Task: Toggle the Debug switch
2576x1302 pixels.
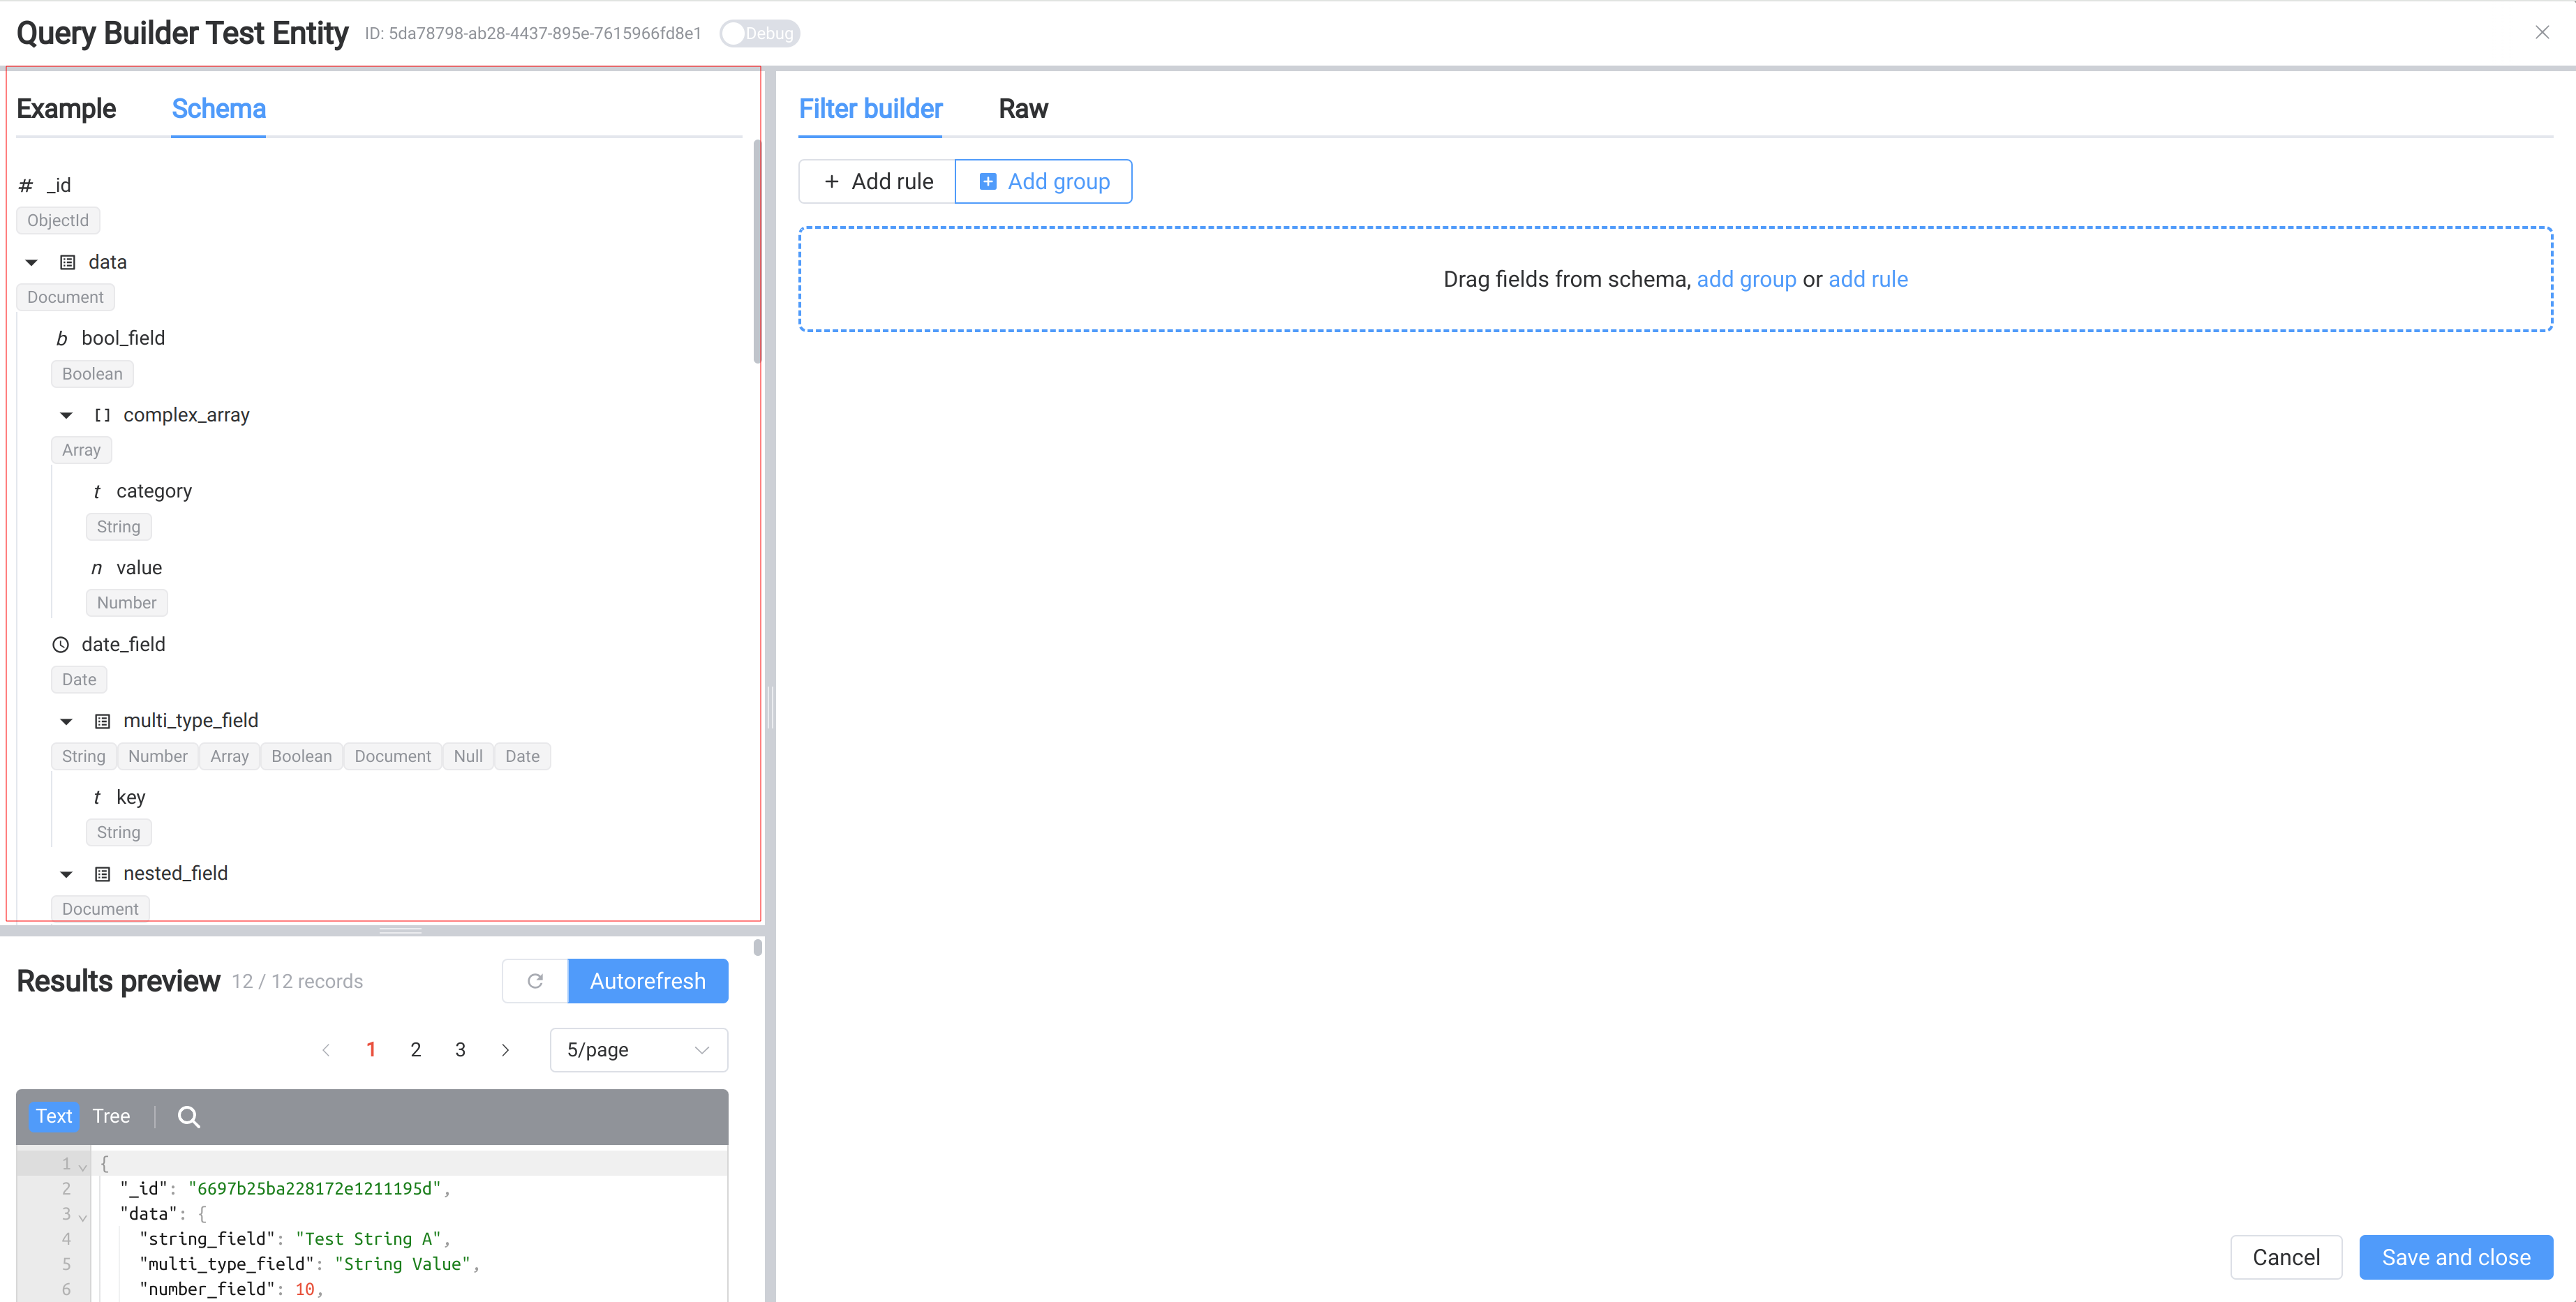Action: (759, 33)
